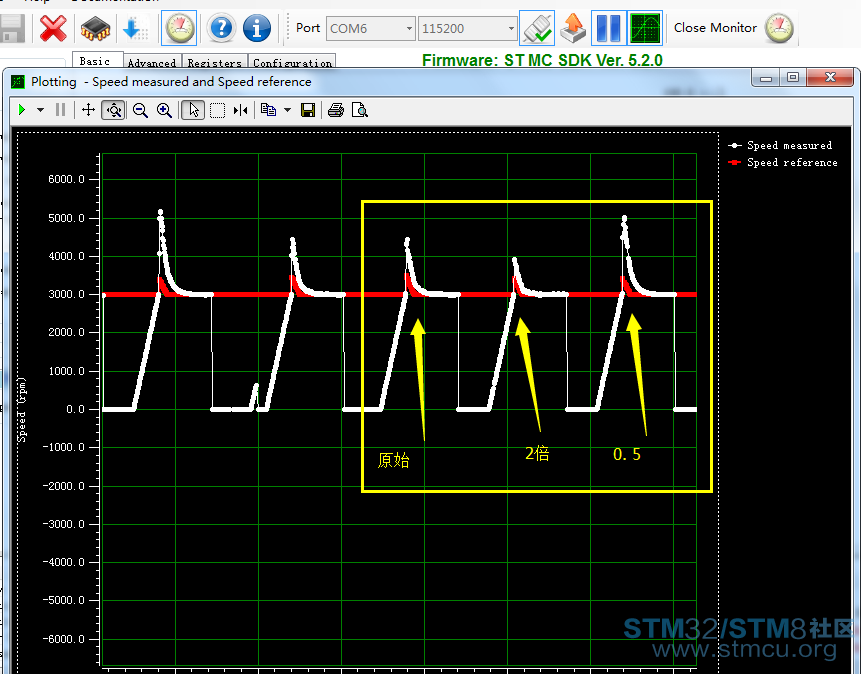Click the microcontroller chip icon
The height and width of the screenshot is (674, 861).
(x=95, y=28)
